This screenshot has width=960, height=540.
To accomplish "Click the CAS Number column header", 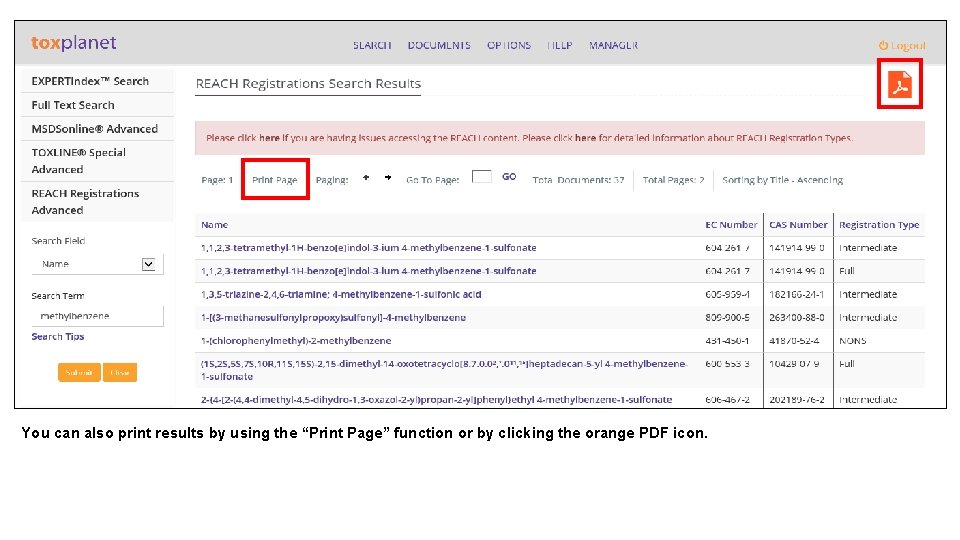I will 798,225.
